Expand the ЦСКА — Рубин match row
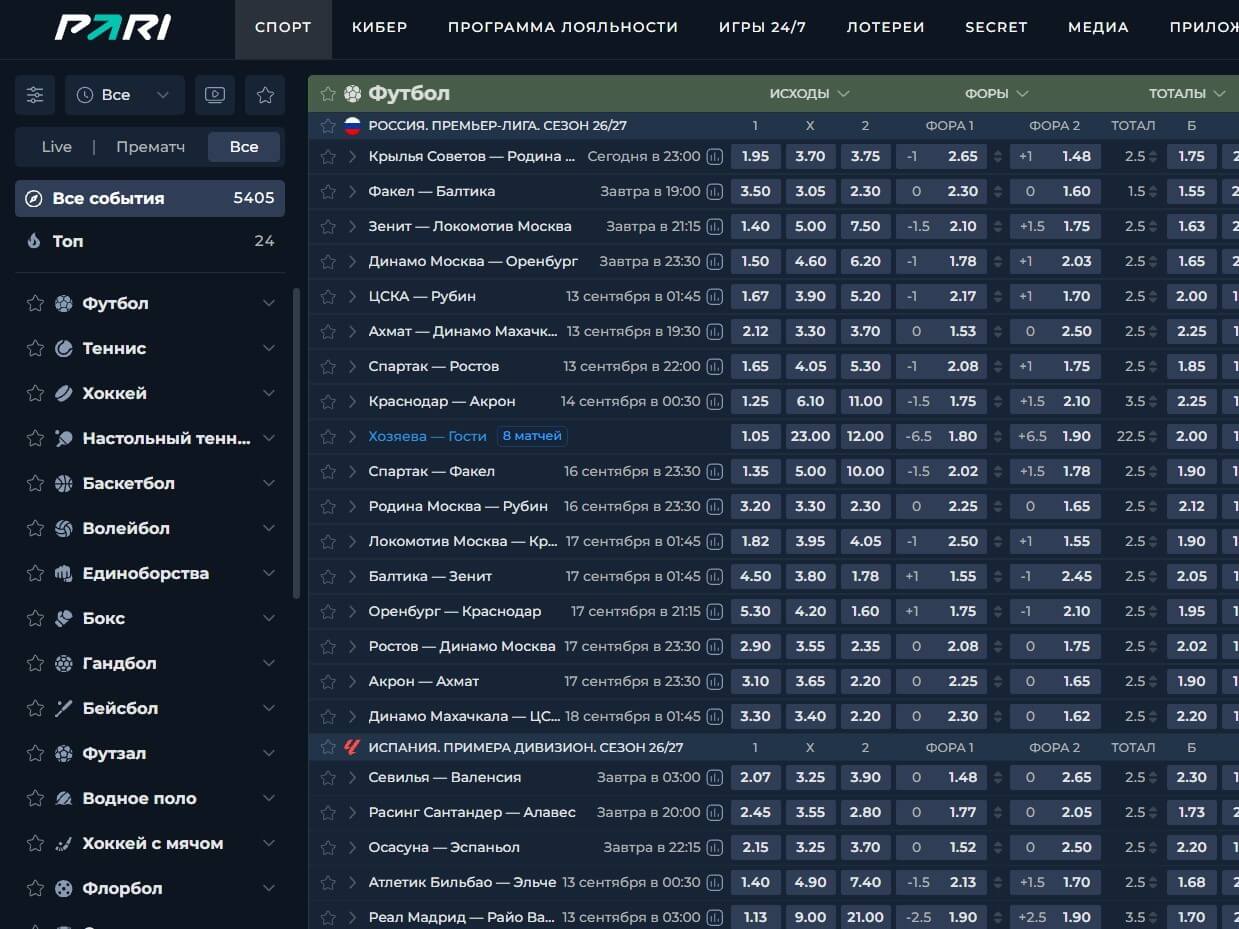Image resolution: width=1239 pixels, height=929 pixels. tap(352, 296)
